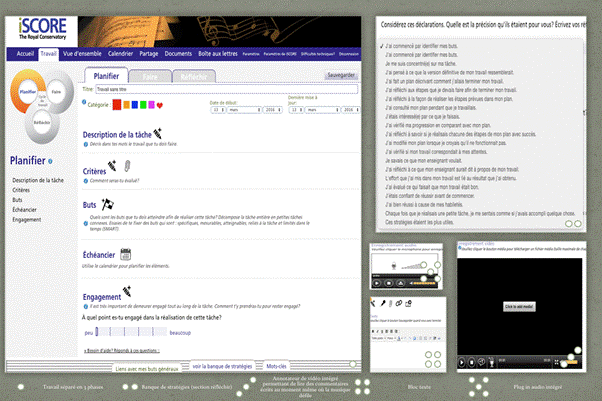
Task: Open the Buts flag icon
Action: coord(108,204)
